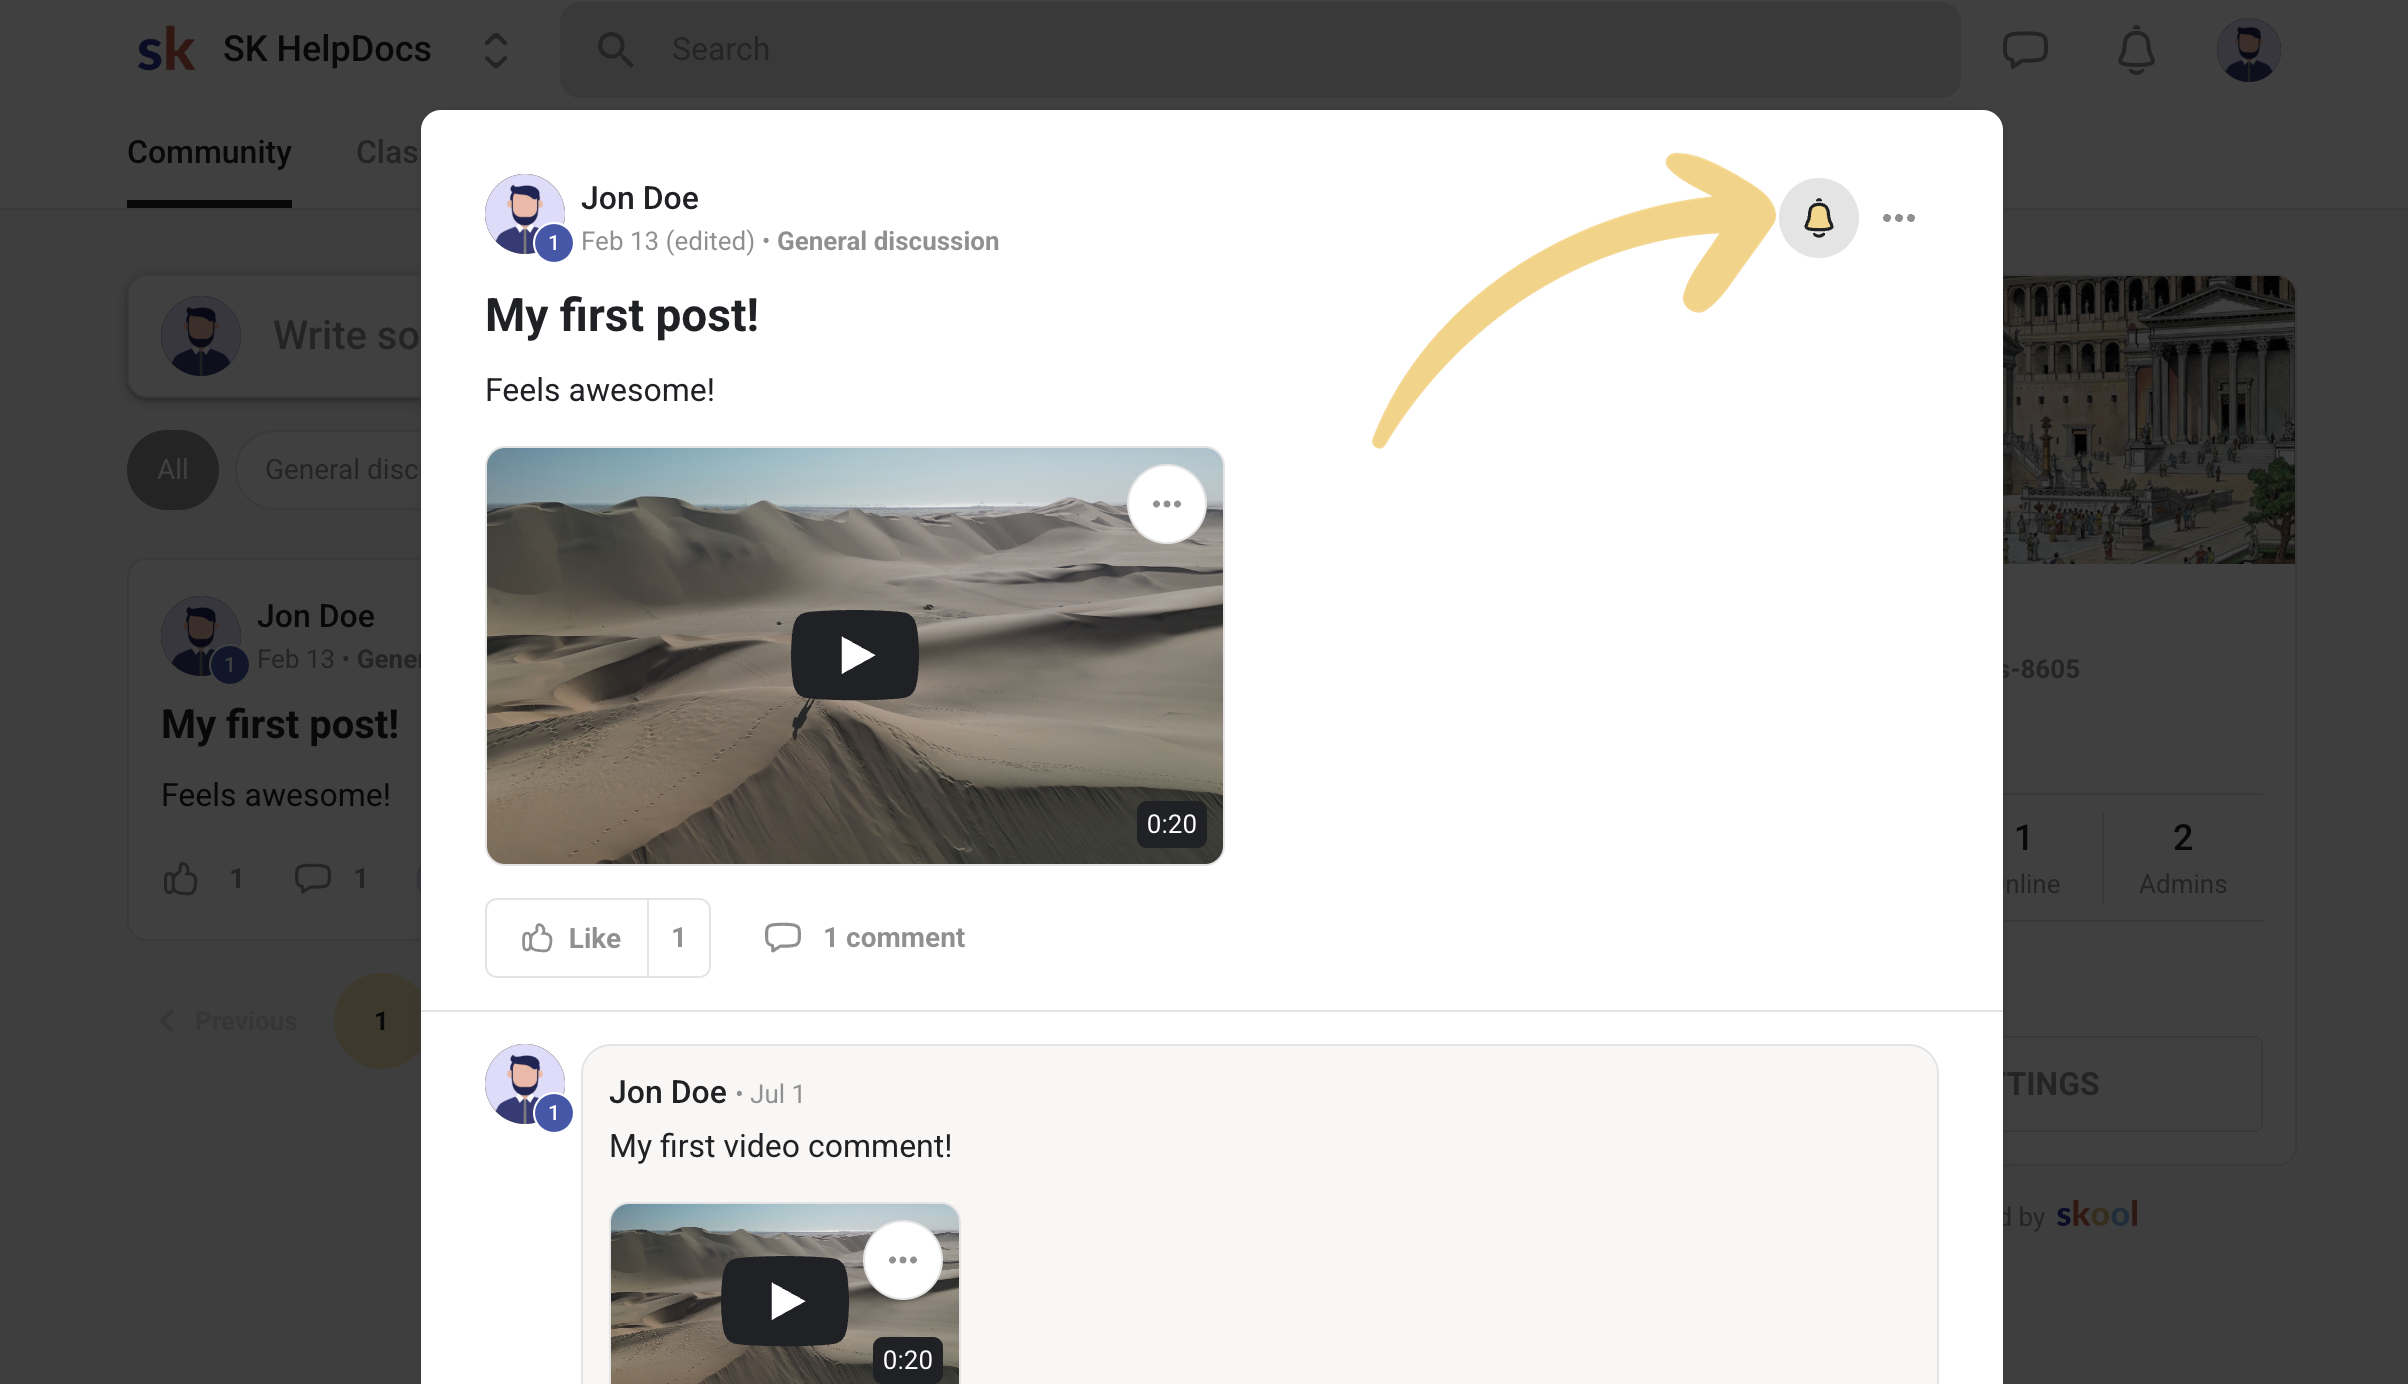Open Jon Doe's avatar on the post
Screen dimensions: 2408x1384
tap(525, 214)
